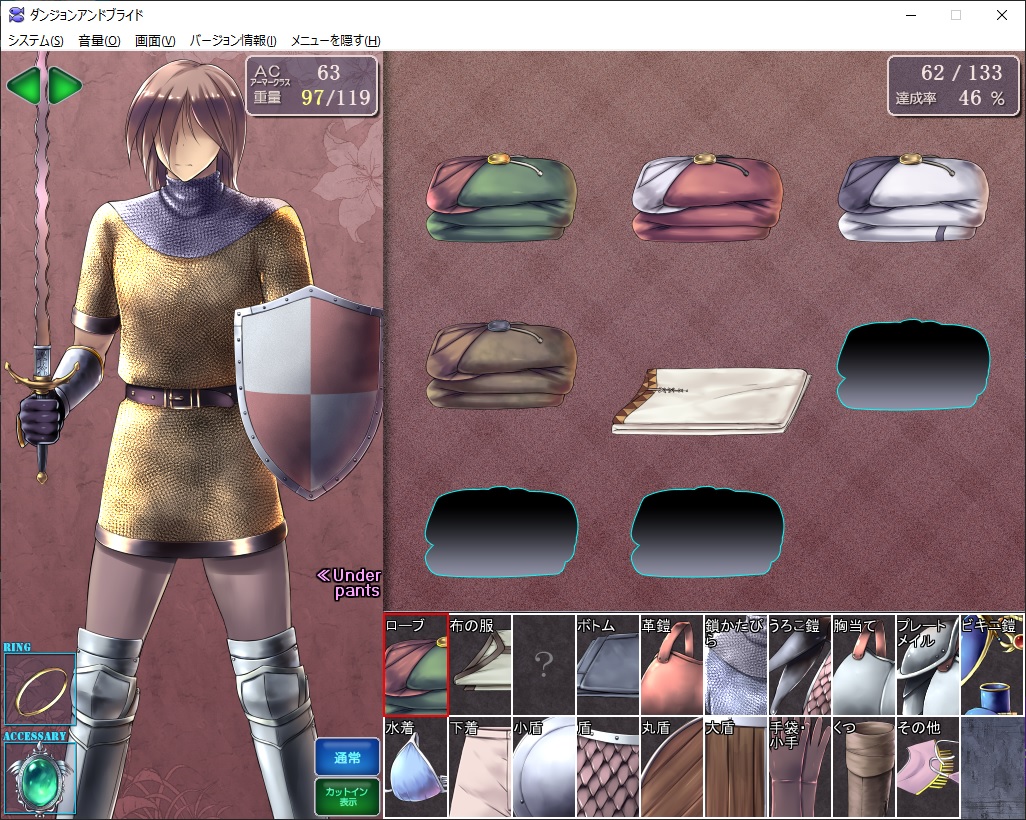
Task: Click locked silhouette below the white cloth
Action: pos(707,531)
